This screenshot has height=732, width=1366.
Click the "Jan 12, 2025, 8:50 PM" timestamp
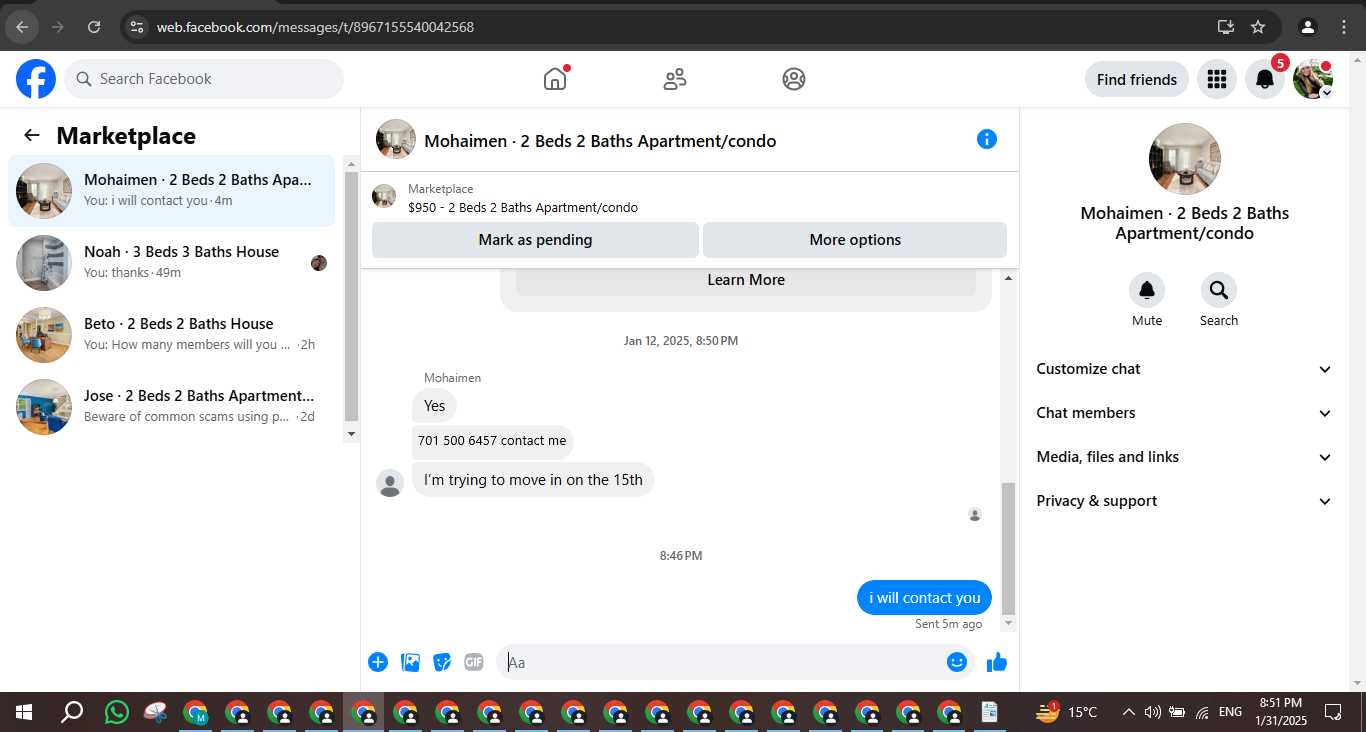tap(681, 341)
